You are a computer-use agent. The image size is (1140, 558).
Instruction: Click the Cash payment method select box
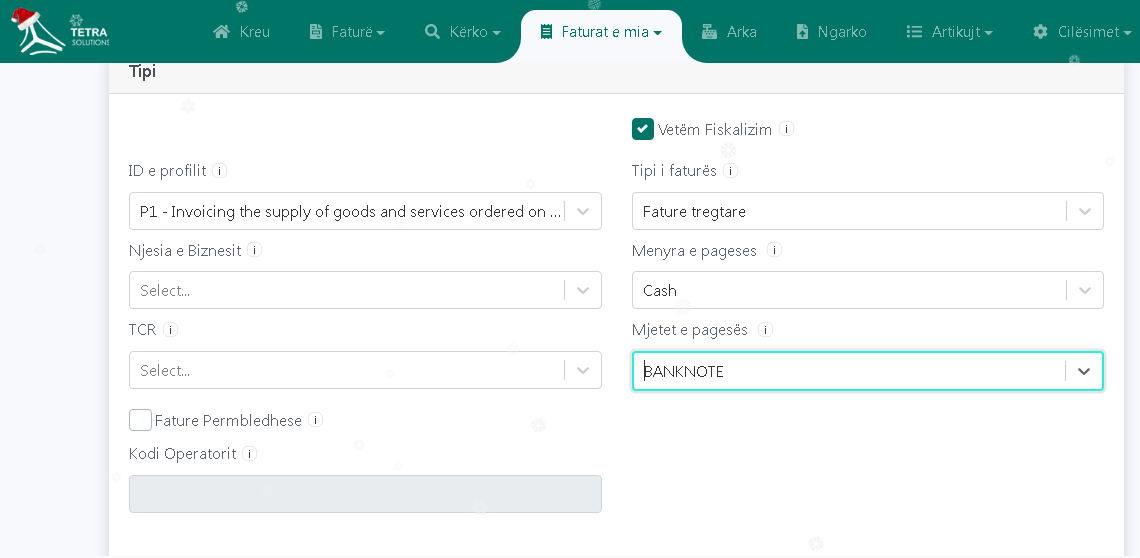[x=867, y=290]
